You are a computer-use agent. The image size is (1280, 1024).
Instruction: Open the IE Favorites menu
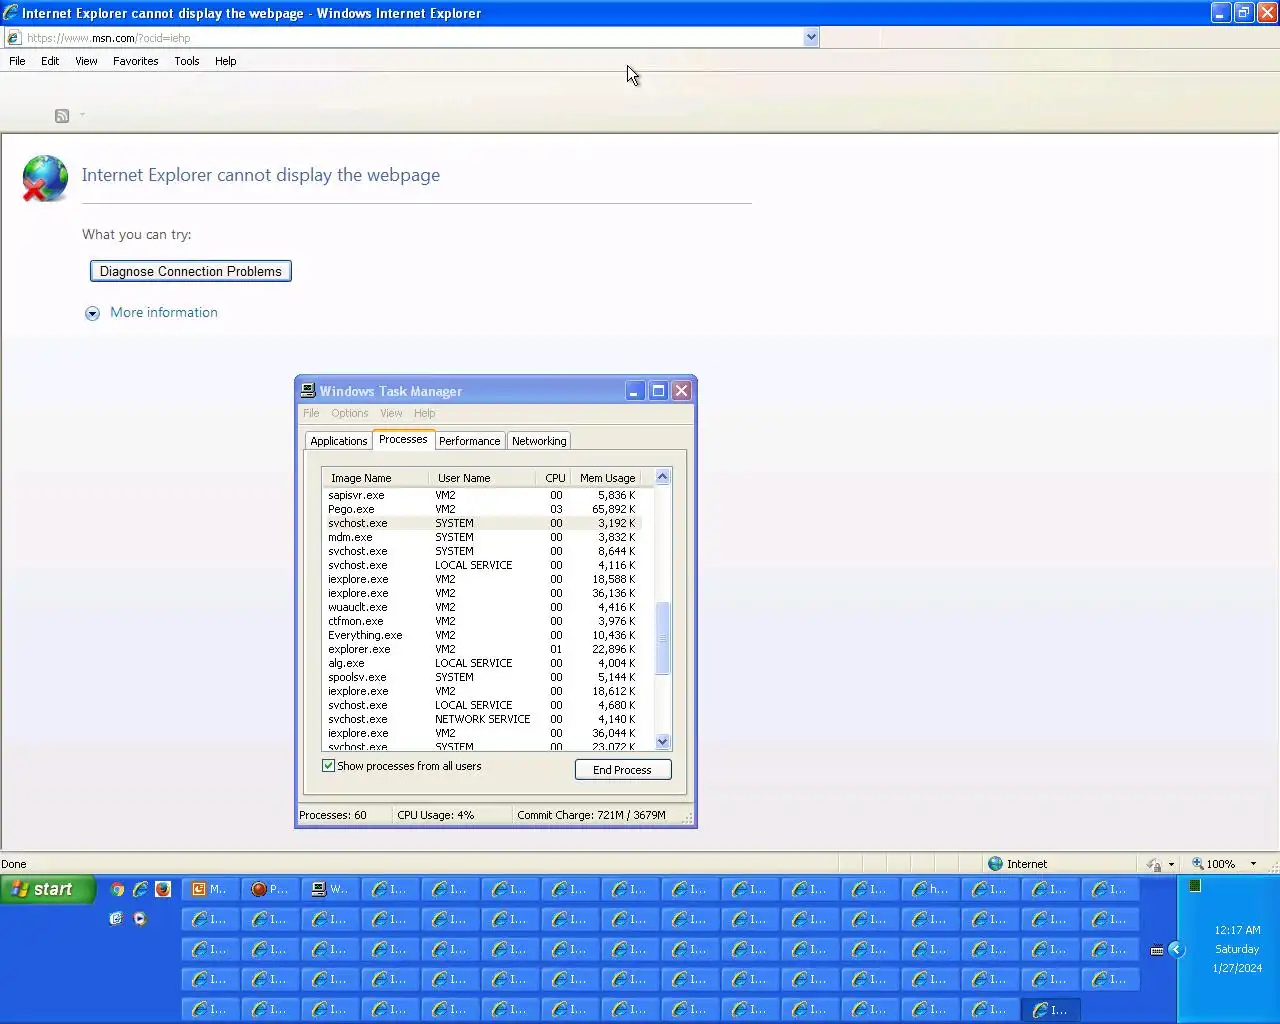click(x=136, y=61)
